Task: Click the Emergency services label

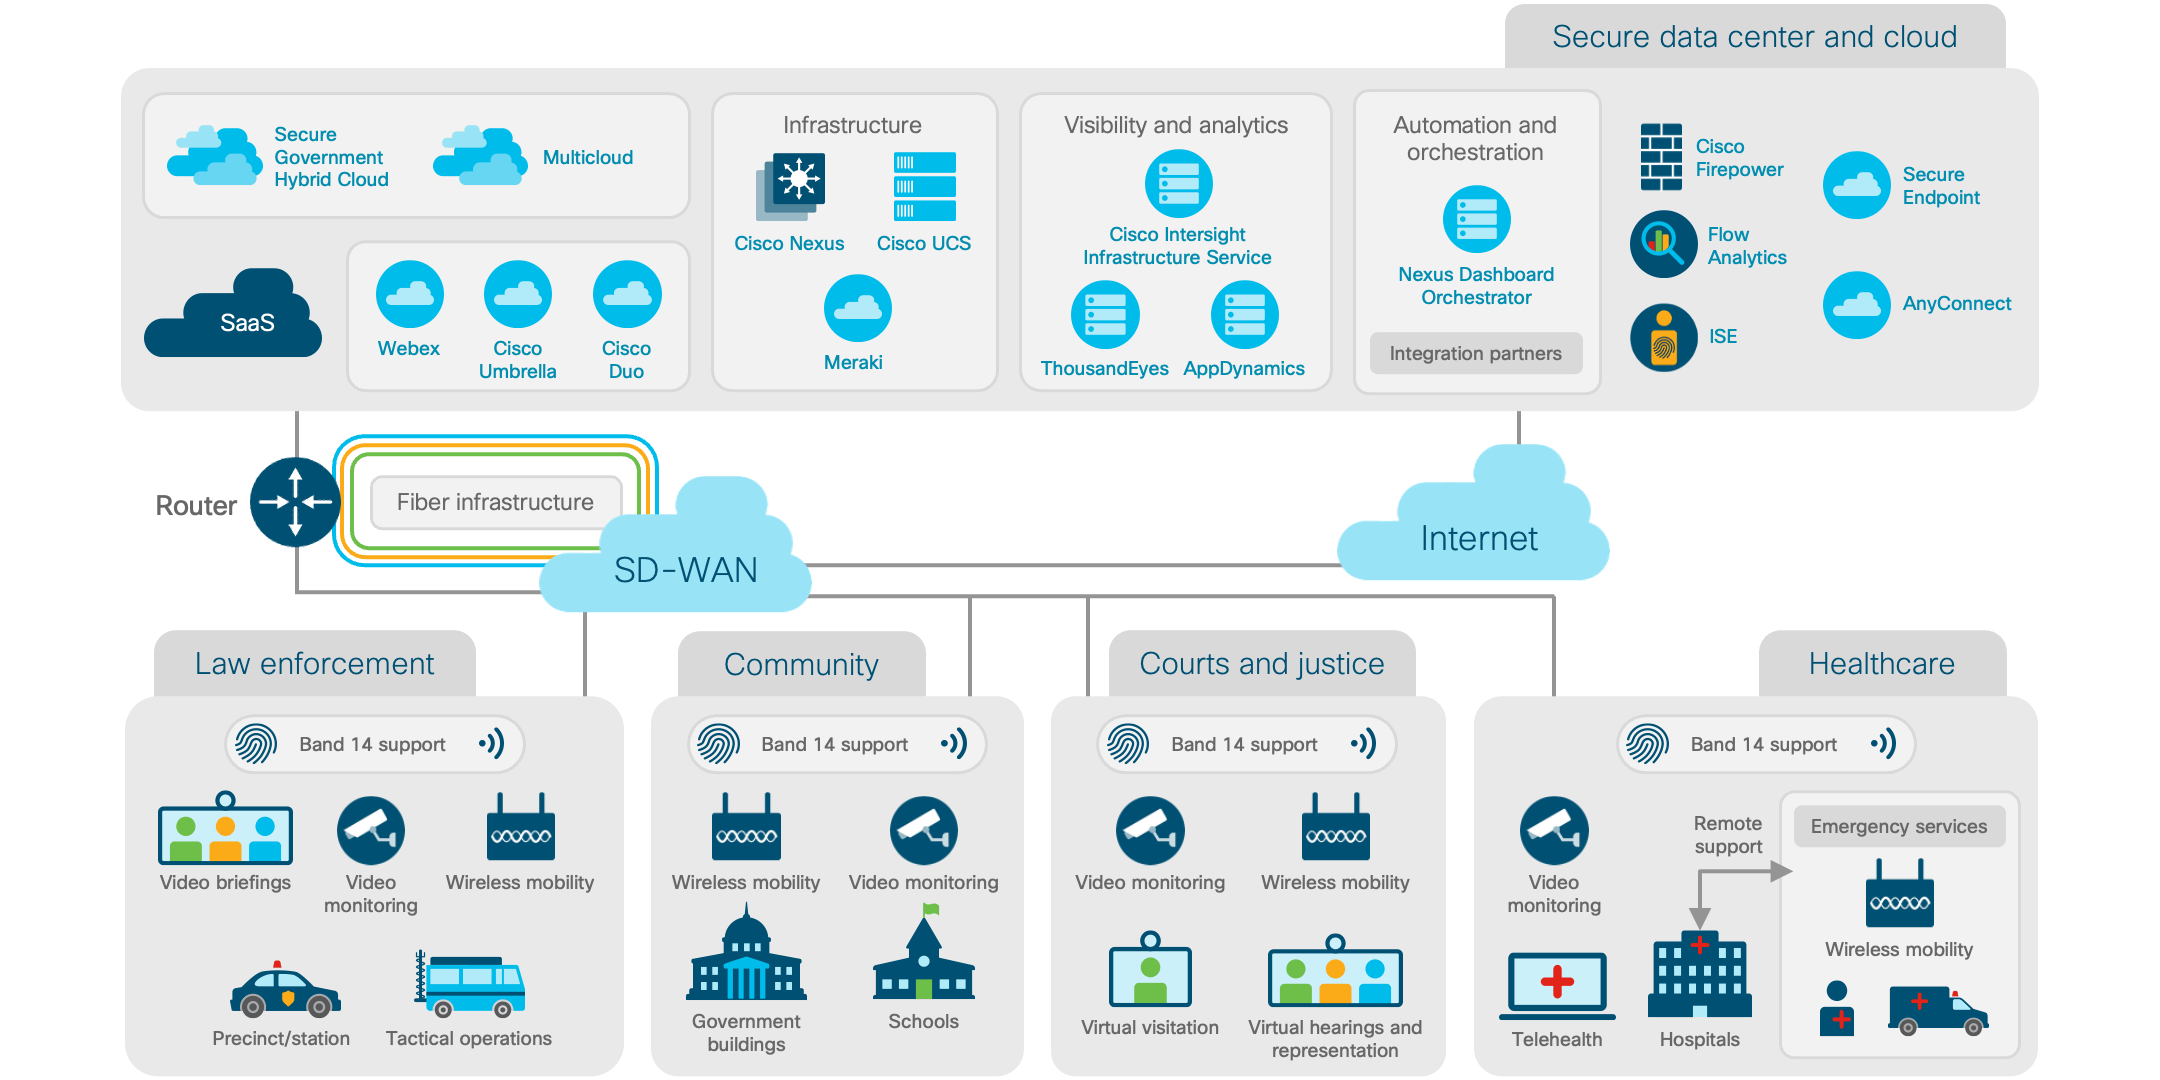Action: [1899, 826]
